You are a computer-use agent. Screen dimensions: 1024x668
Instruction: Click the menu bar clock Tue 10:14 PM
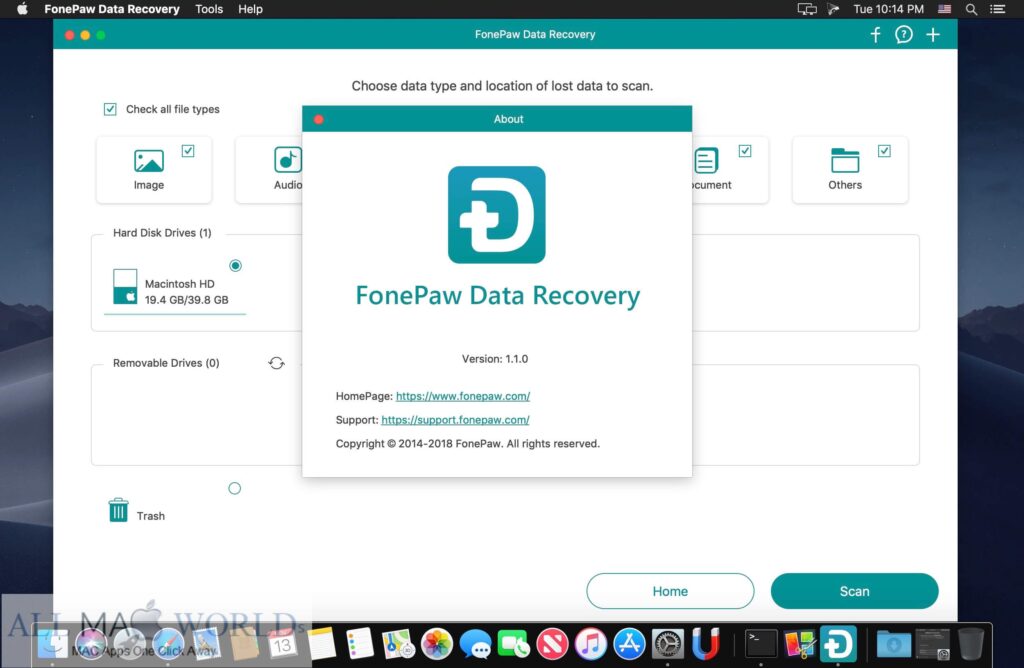888,9
